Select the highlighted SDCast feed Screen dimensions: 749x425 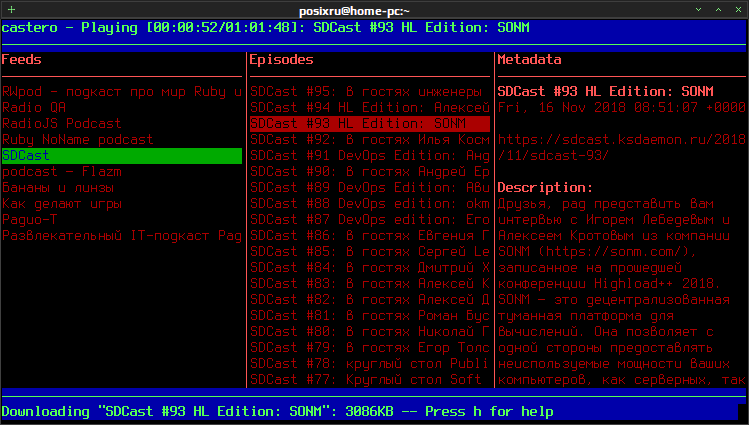(x=122, y=156)
